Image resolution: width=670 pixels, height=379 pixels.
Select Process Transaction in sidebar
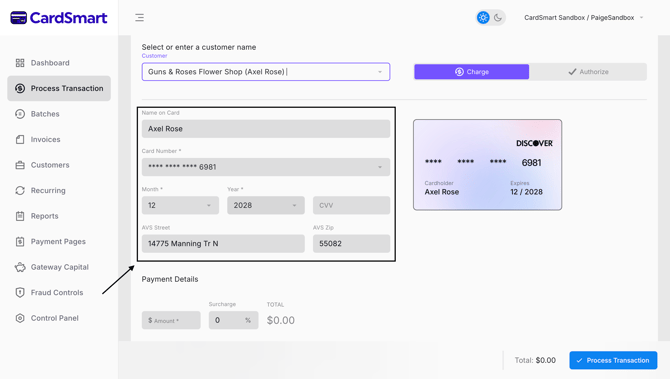[59, 88]
